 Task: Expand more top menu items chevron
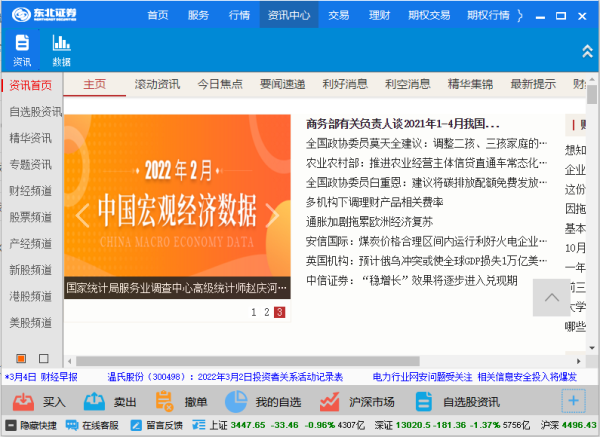pos(520,15)
